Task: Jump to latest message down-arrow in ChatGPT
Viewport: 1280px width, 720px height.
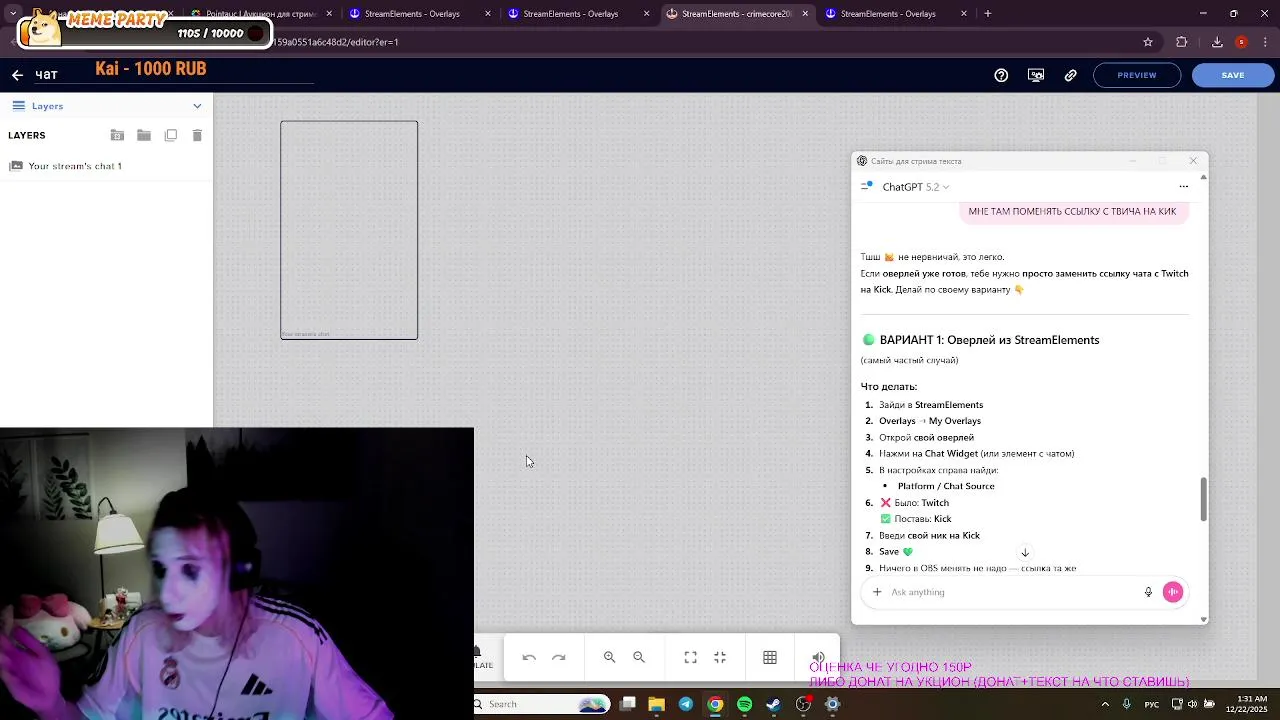Action: click(1025, 552)
